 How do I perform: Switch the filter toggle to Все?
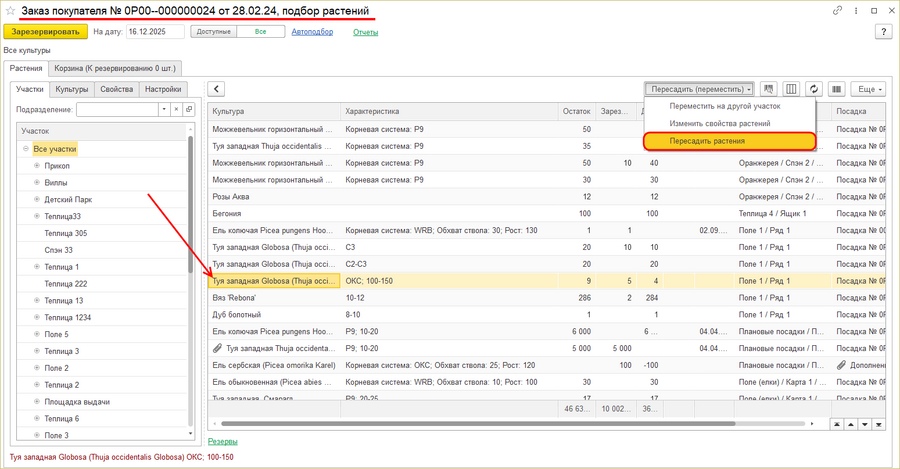260,32
